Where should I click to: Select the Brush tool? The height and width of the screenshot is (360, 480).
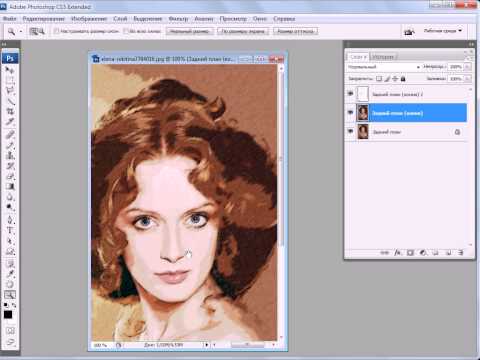coord(10,145)
